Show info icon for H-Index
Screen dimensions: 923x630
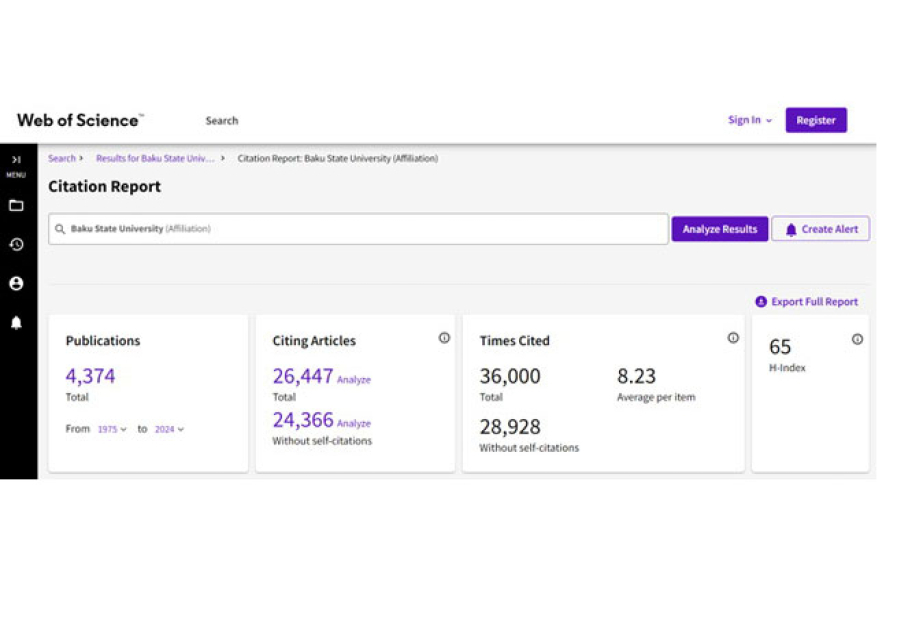[858, 339]
